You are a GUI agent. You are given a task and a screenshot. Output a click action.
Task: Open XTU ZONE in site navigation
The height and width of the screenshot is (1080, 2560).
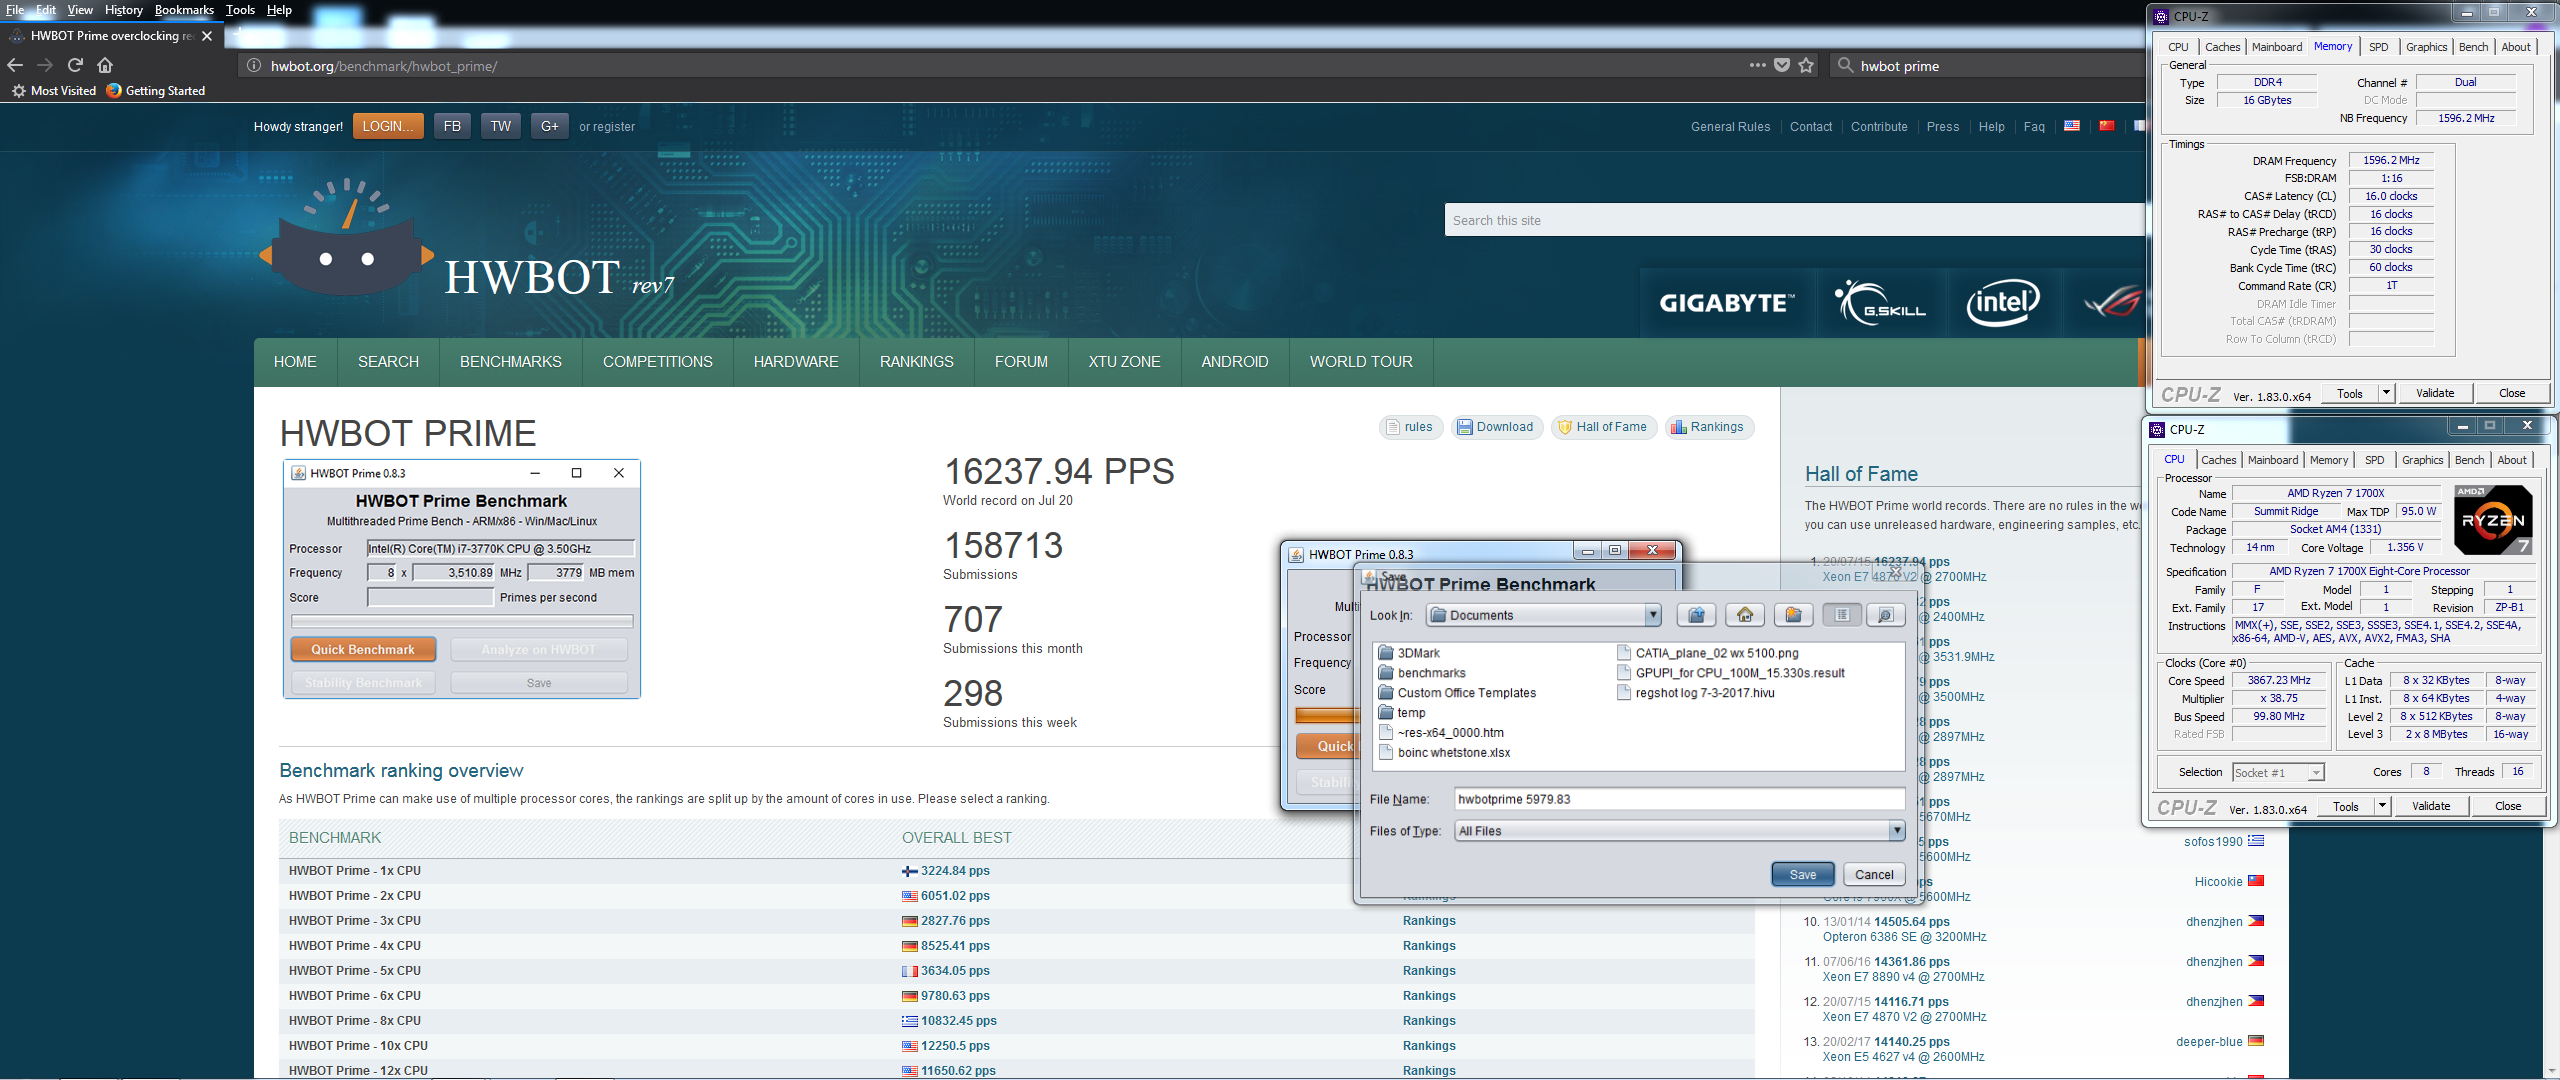(1125, 362)
